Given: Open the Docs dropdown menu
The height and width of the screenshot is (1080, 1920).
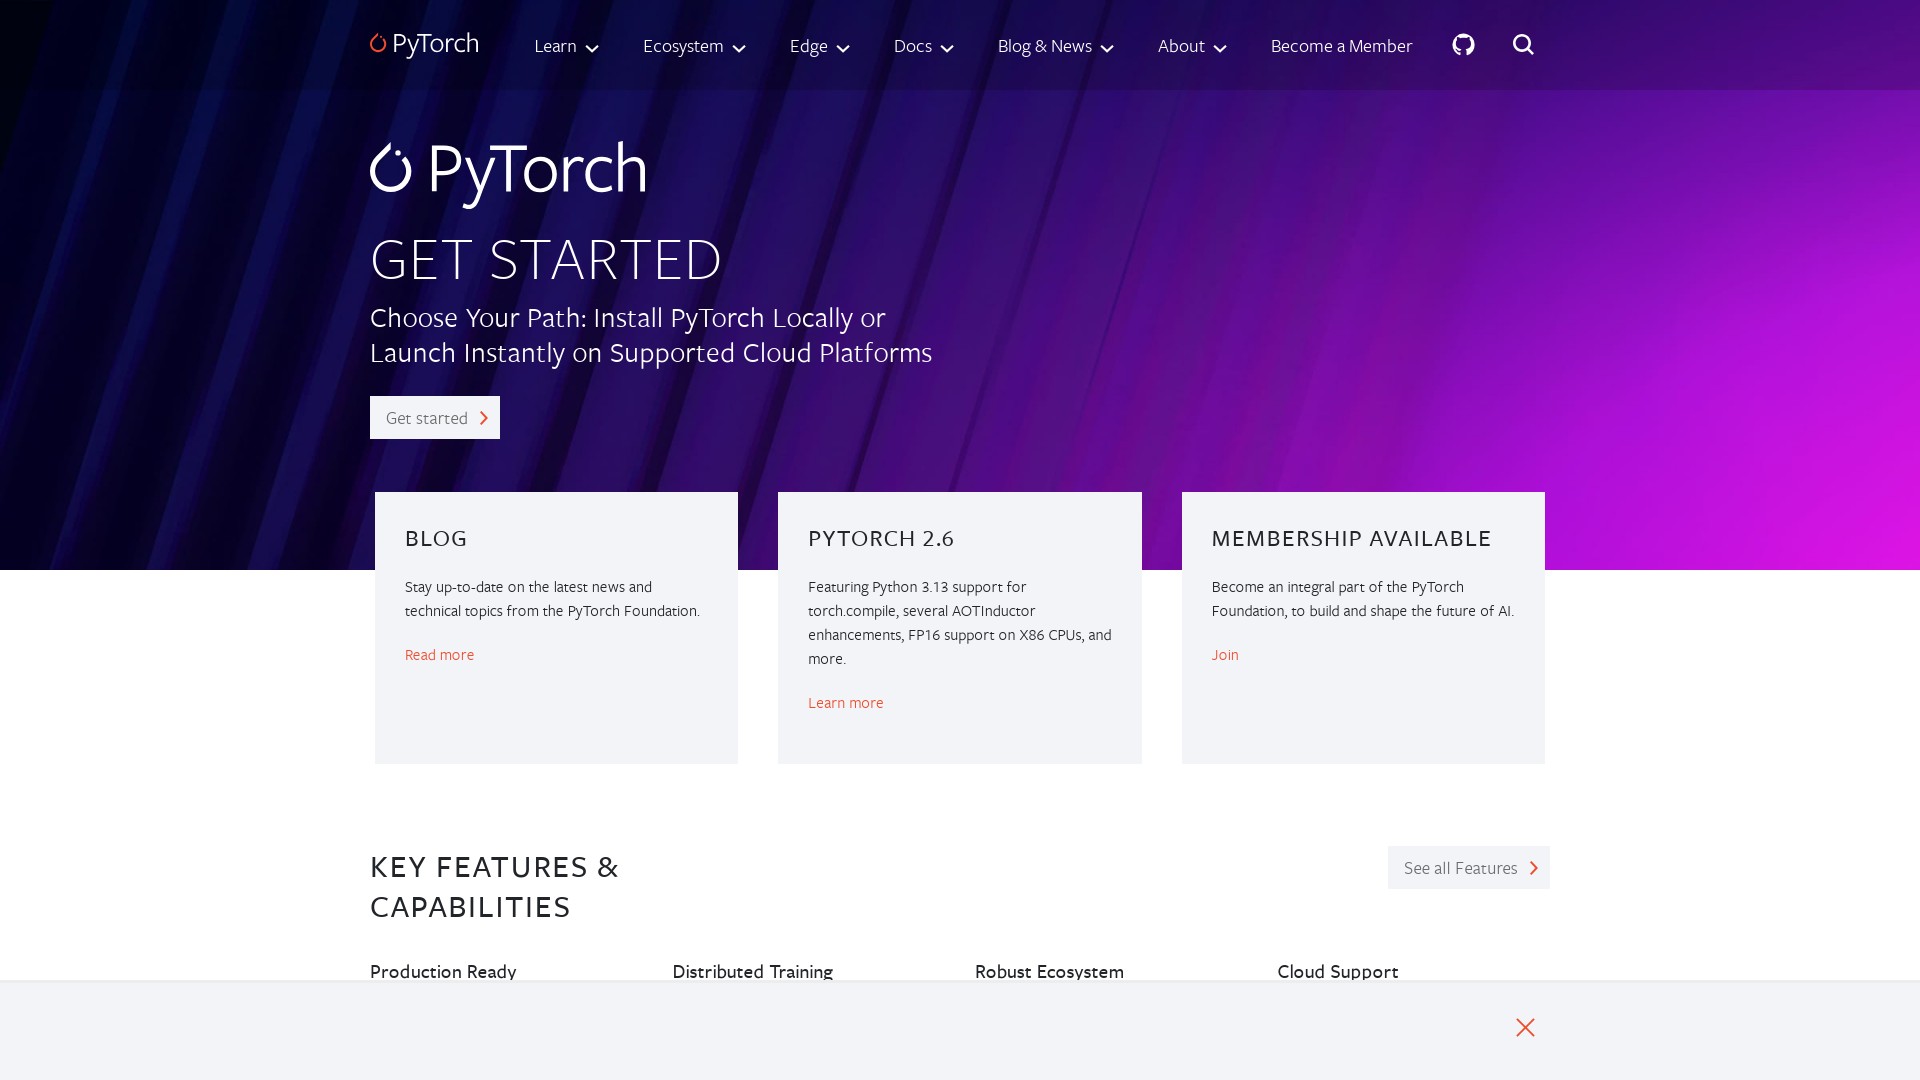Looking at the screenshot, I should pyautogui.click(x=923, y=46).
